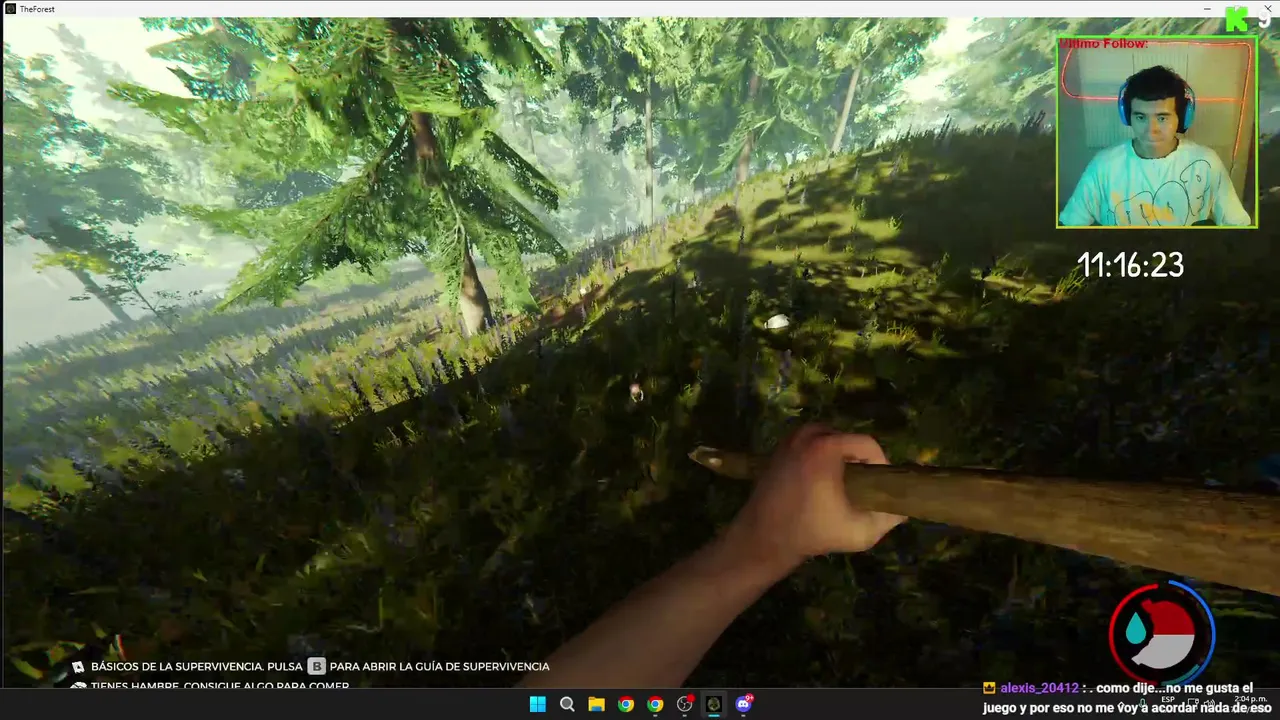Viewport: 1280px width, 720px height.
Task: Click the hunger tip icon
Action: (x=78, y=686)
